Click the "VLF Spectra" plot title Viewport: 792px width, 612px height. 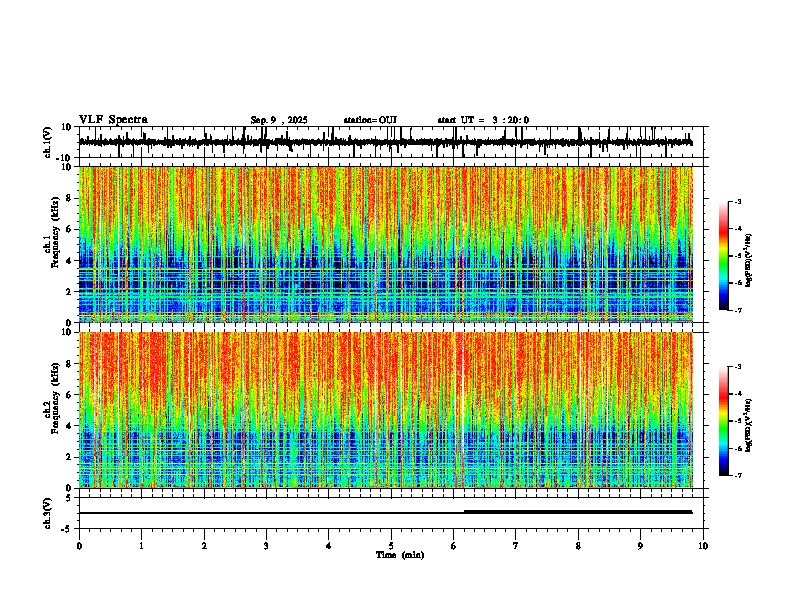pos(113,120)
